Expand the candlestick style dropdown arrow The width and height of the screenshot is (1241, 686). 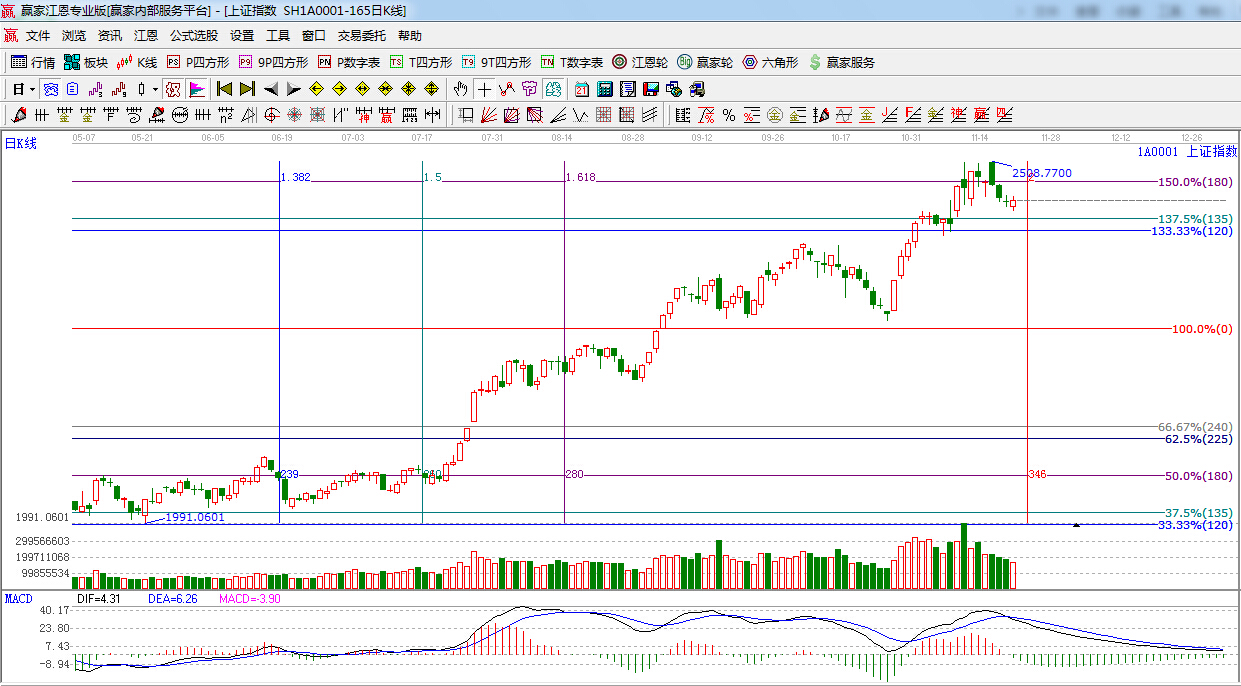[x=155, y=89]
